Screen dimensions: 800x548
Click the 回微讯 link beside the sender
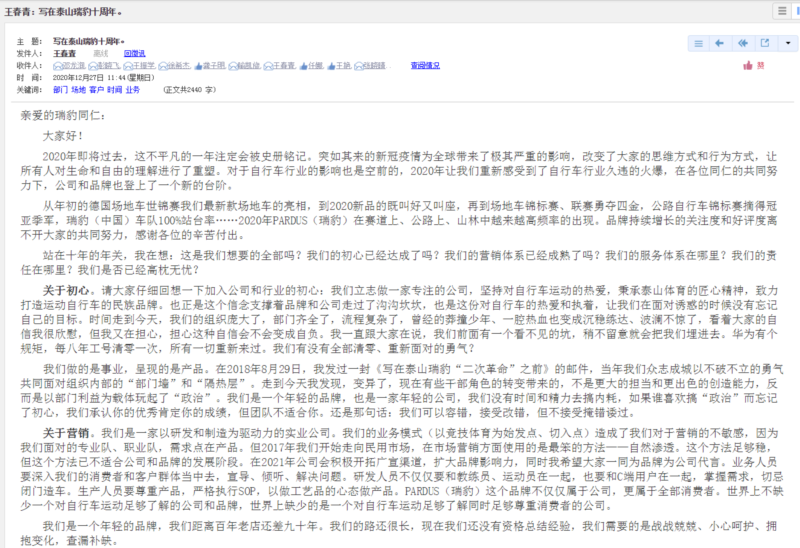pos(134,52)
